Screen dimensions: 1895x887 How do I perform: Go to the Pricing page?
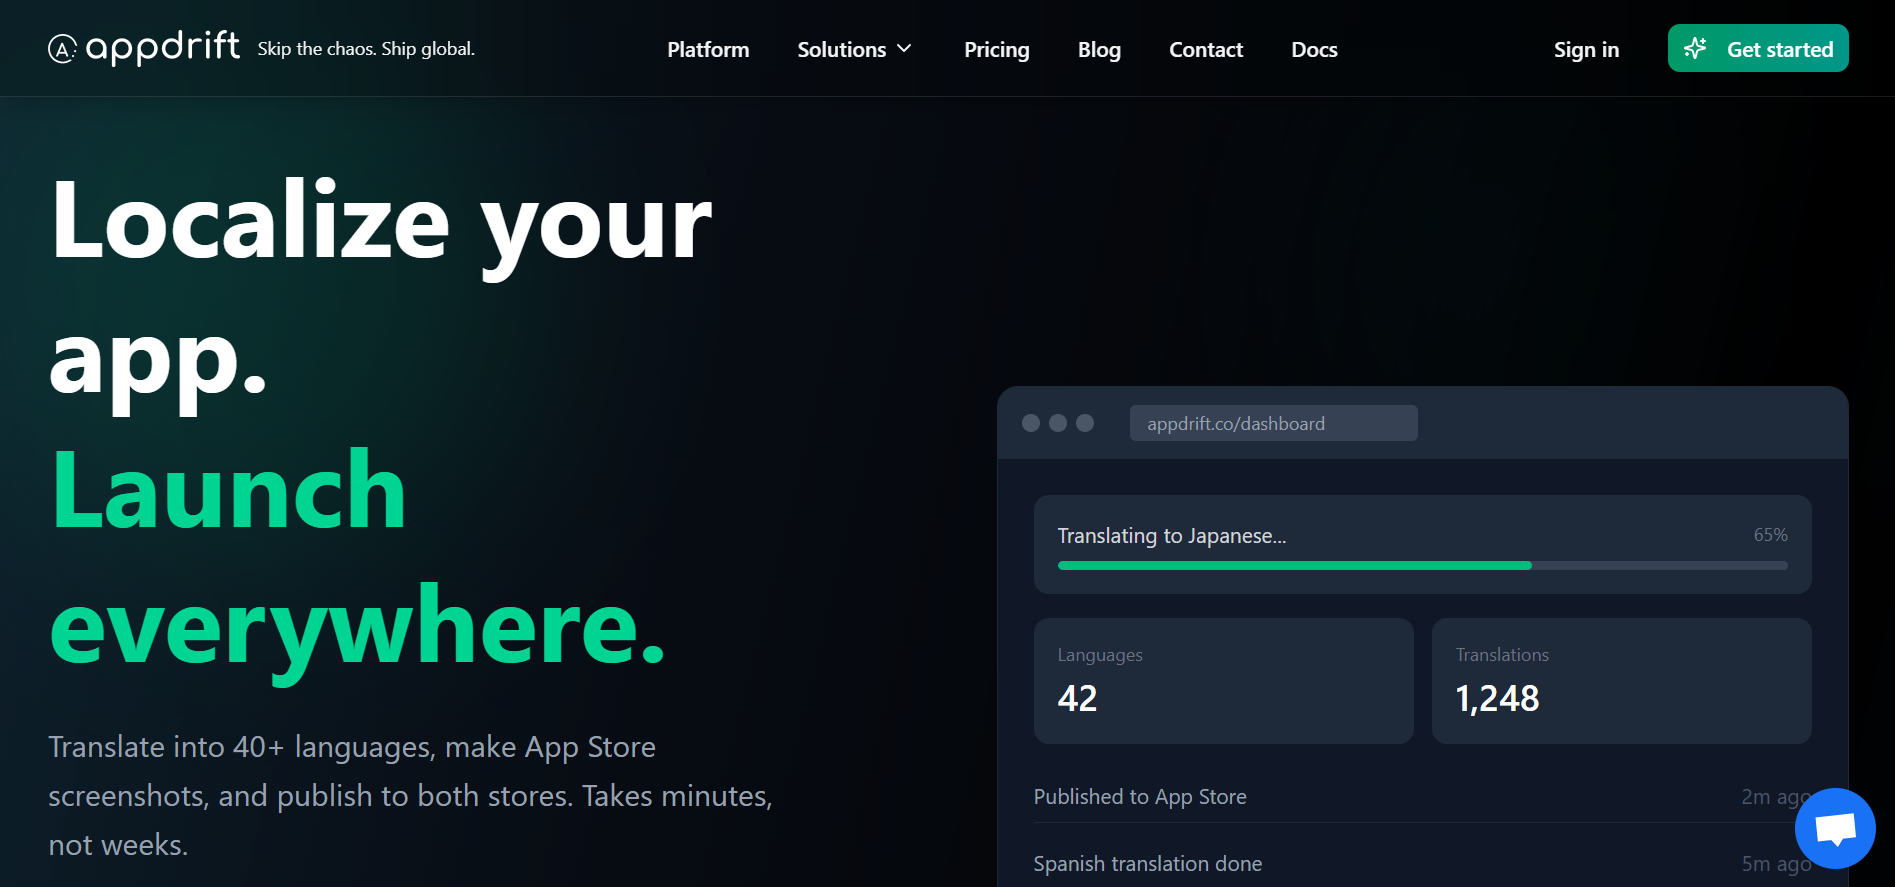point(996,49)
